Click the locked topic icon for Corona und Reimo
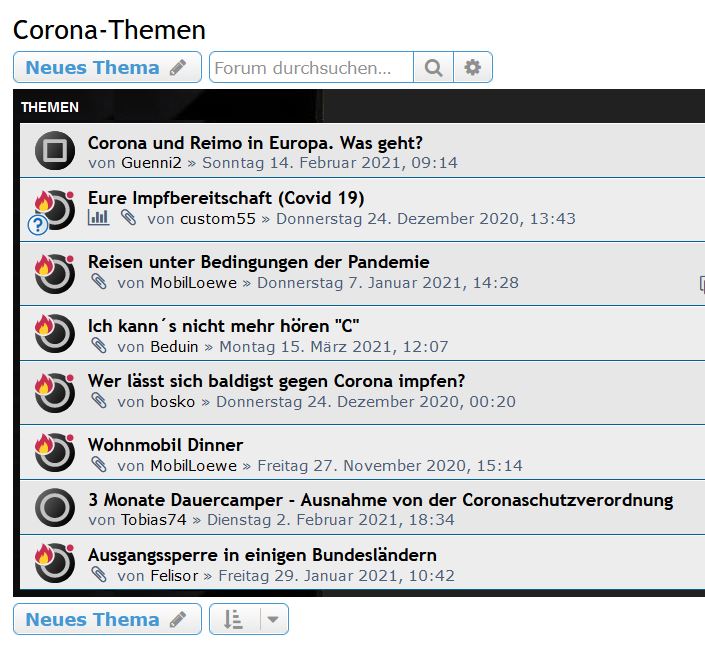Screen dimensions: 705x645 pos(55,150)
